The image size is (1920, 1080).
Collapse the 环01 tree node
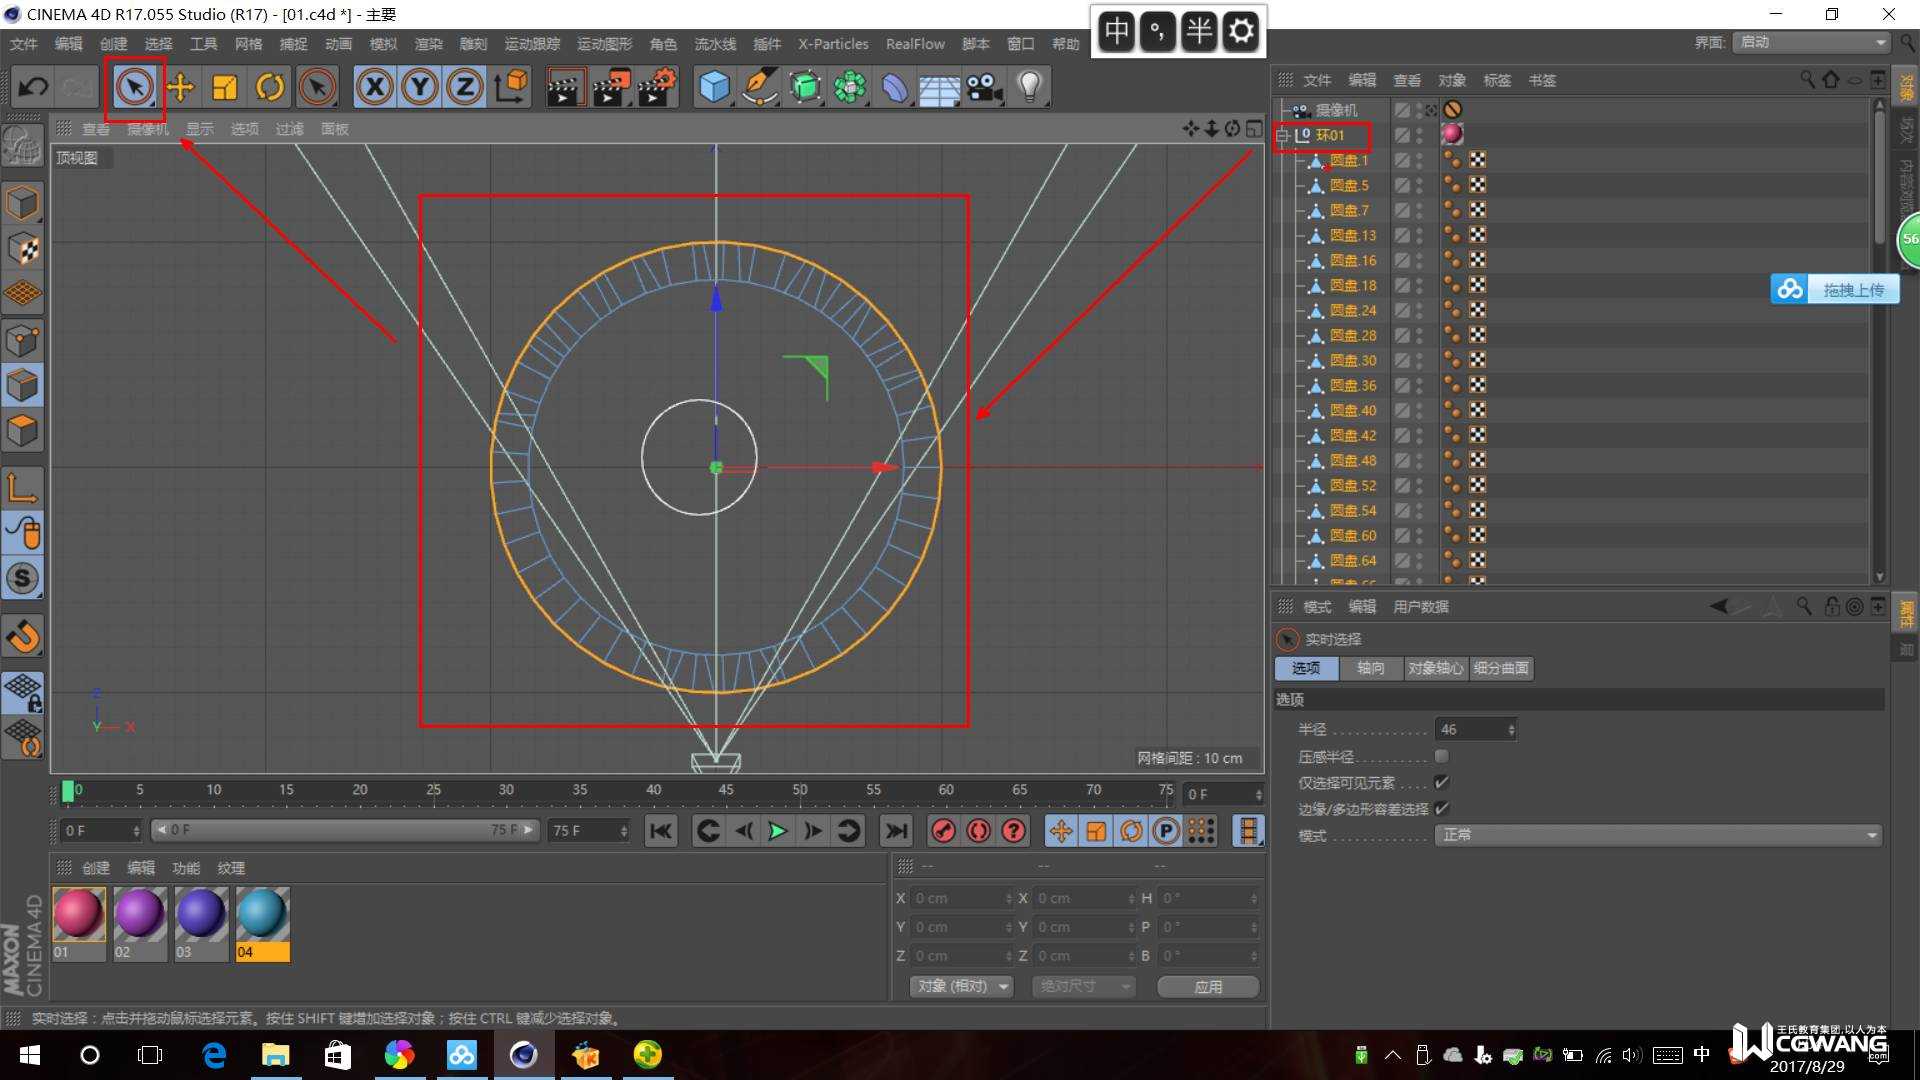click(x=1283, y=135)
